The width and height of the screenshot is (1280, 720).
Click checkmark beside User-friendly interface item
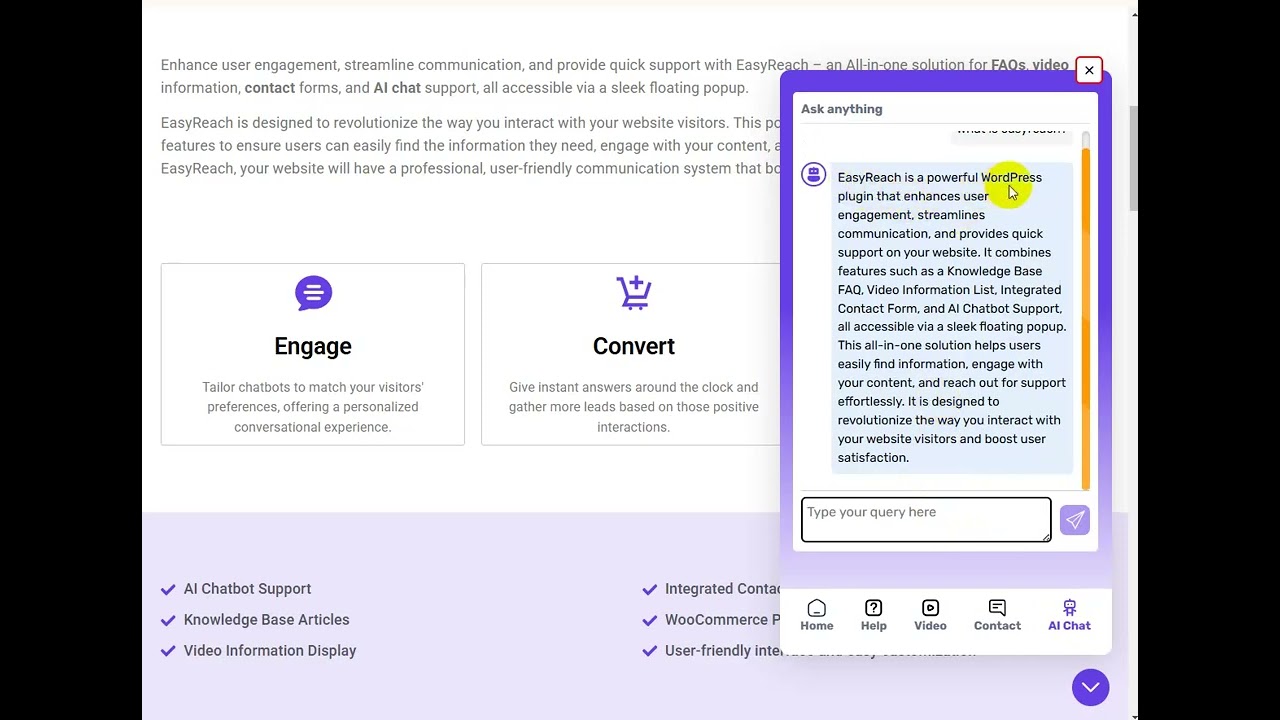click(650, 651)
